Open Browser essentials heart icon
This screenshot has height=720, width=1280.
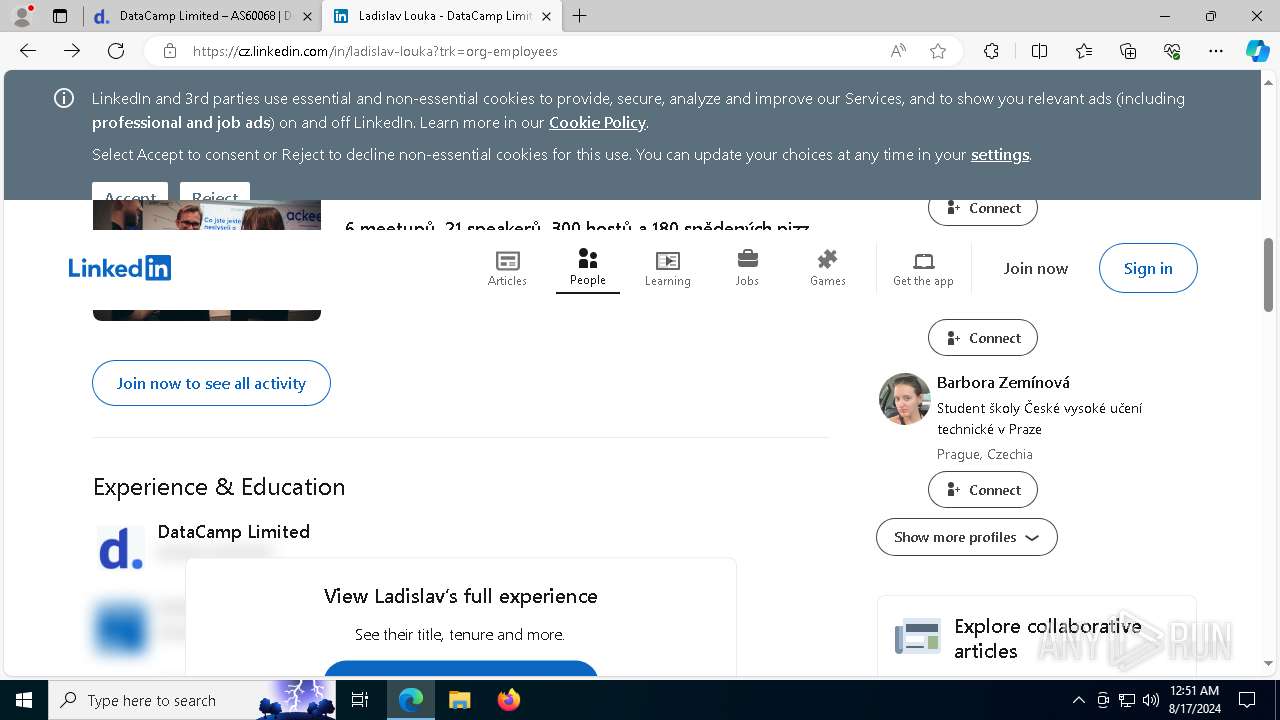coord(1172,51)
